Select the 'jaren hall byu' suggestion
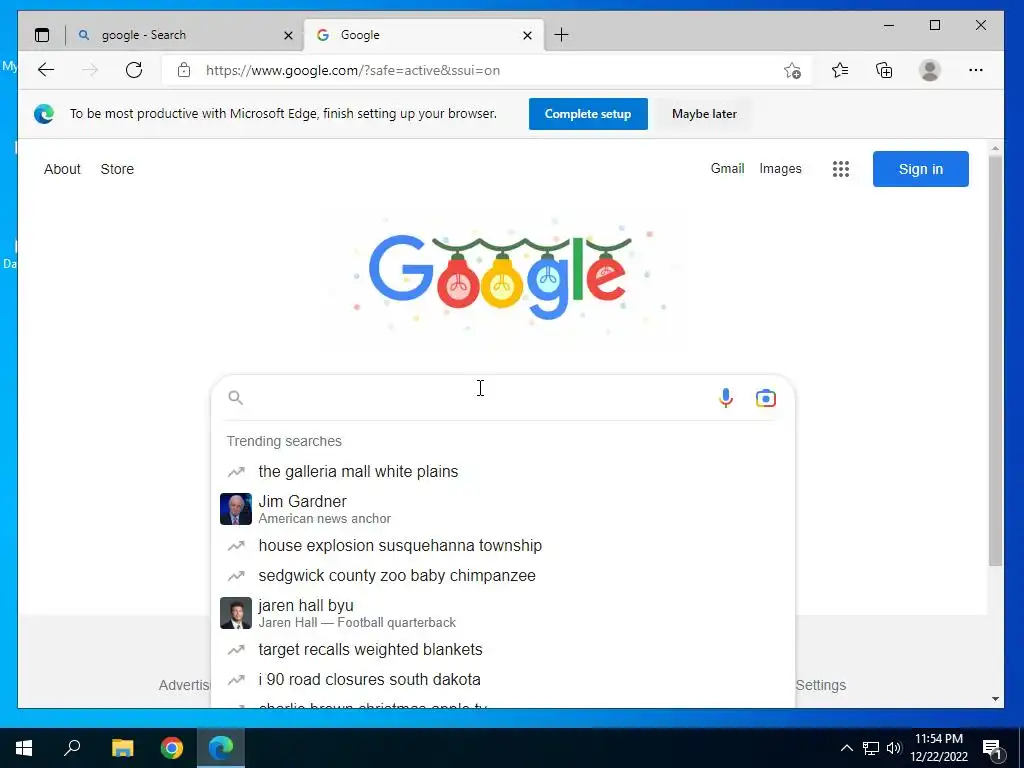This screenshot has width=1024, height=768. coord(503,613)
